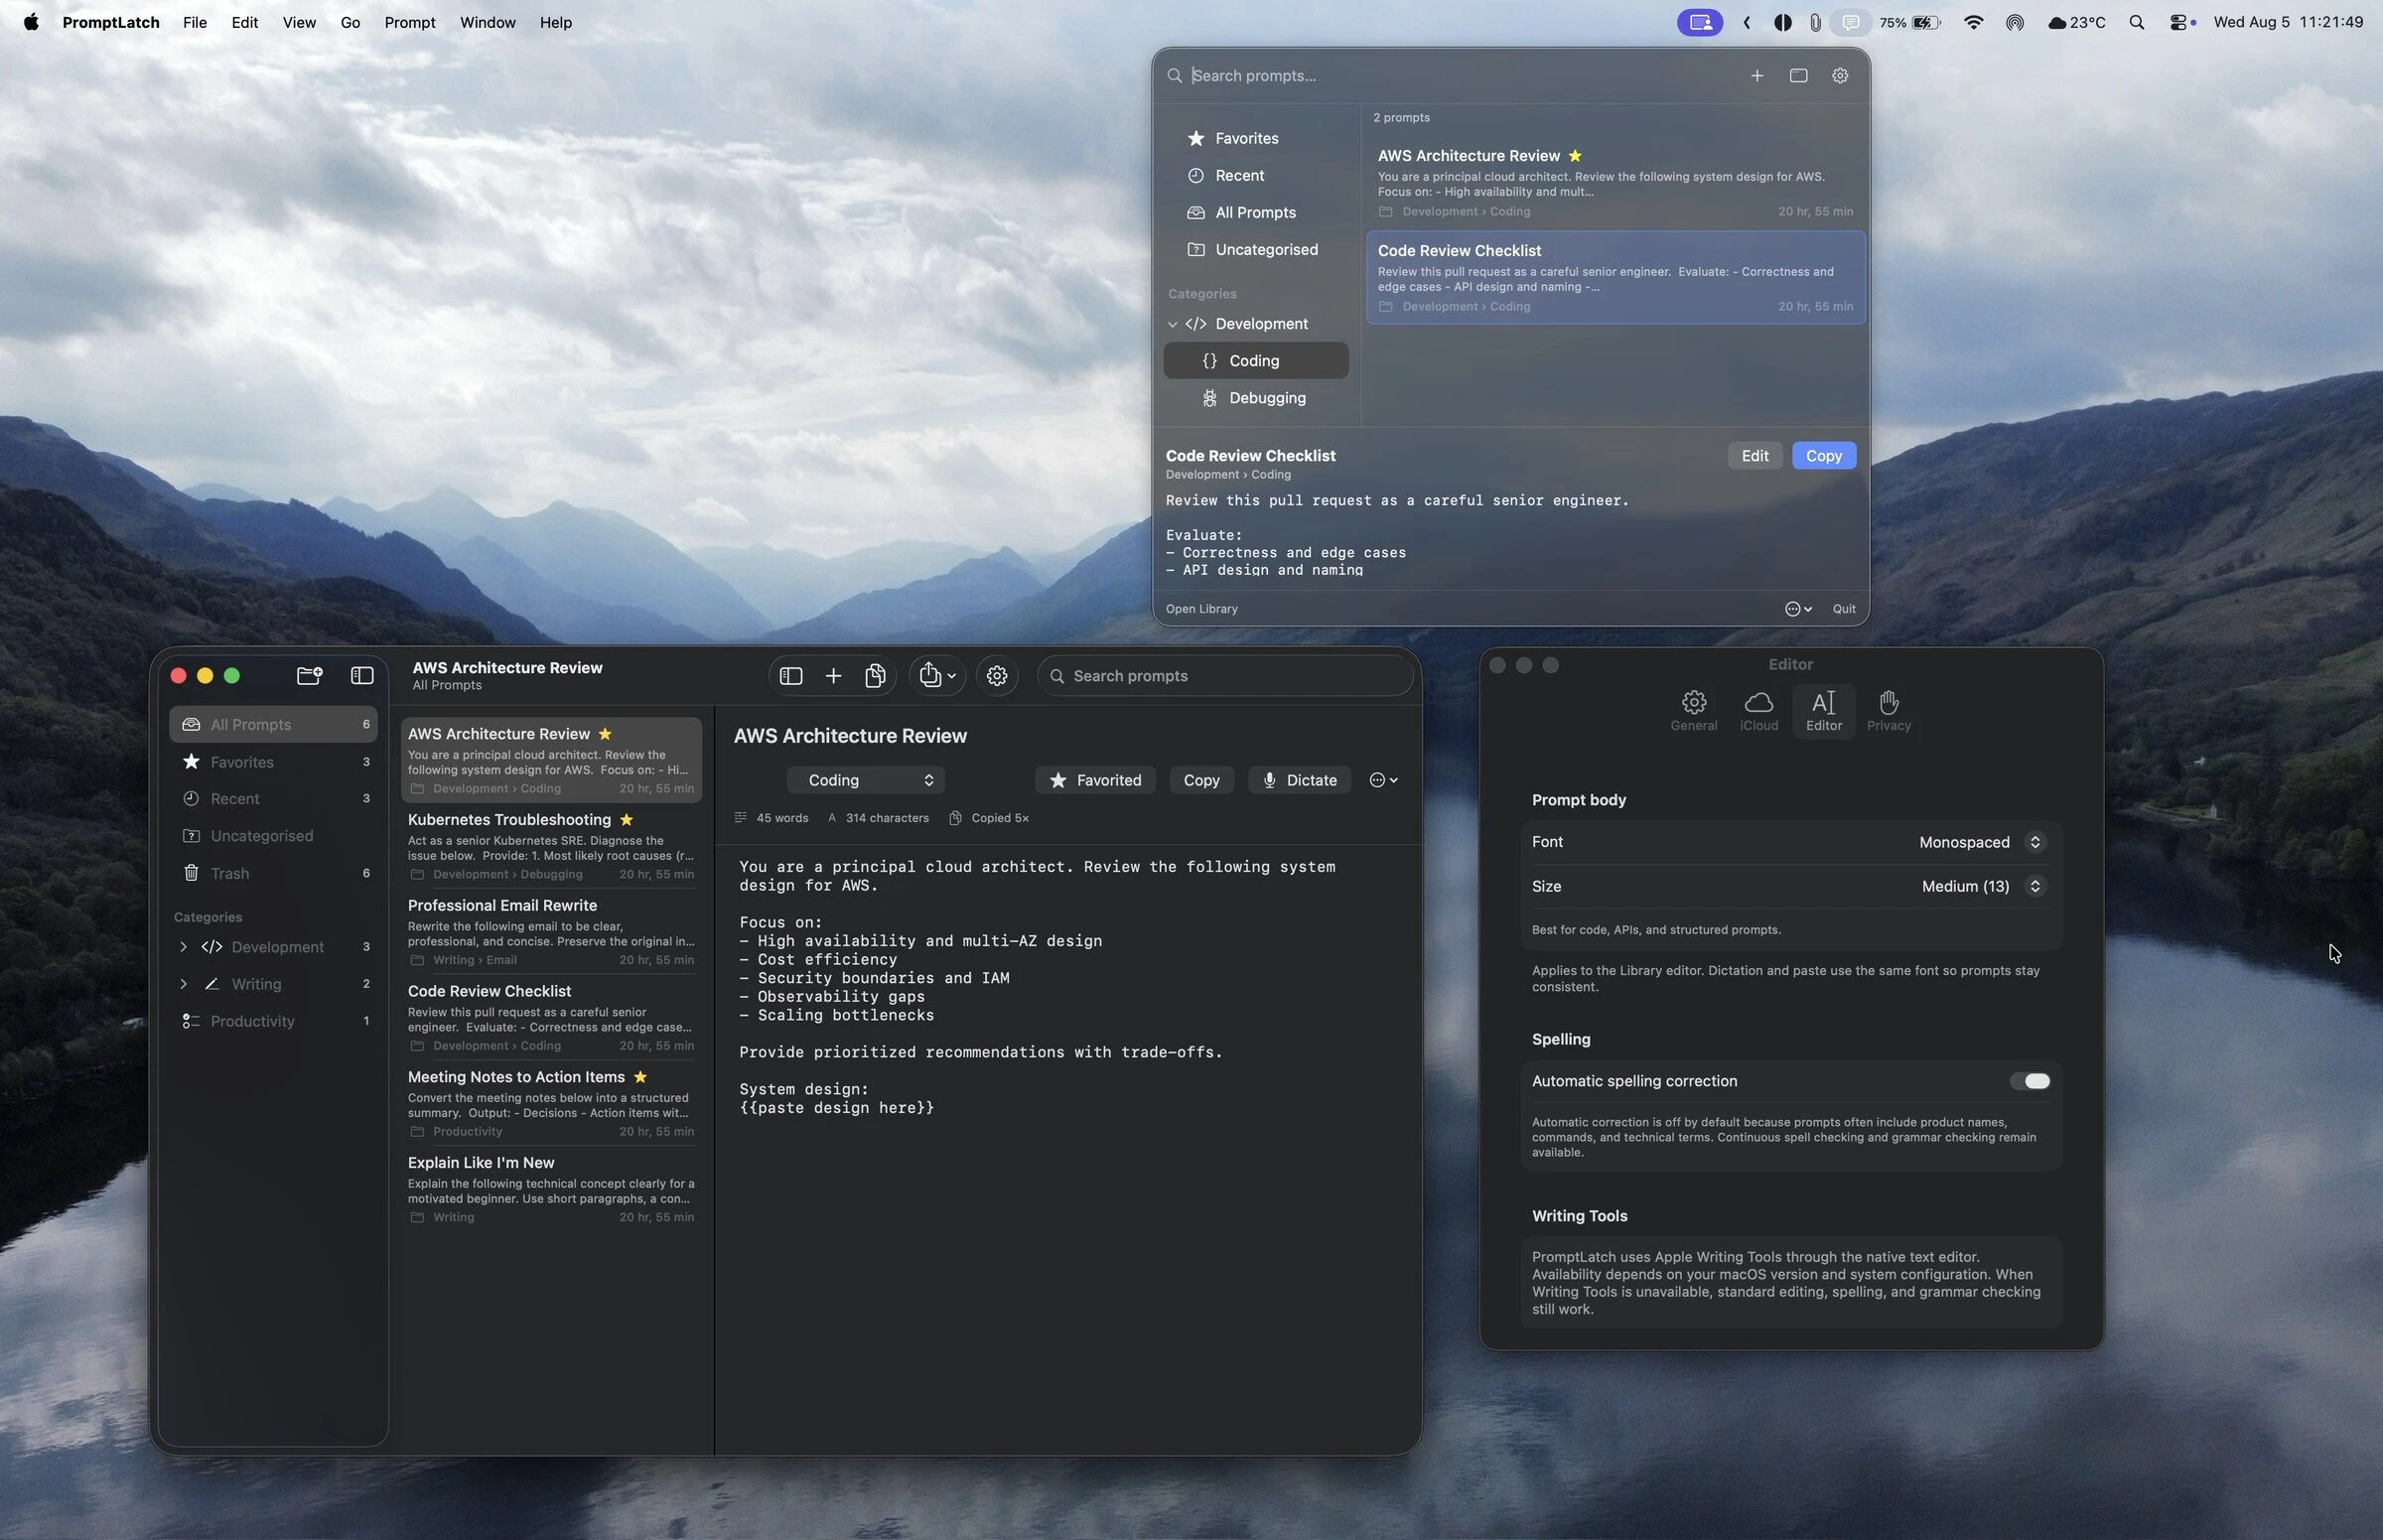Select All Prompts in the Library sidebar

click(273, 725)
